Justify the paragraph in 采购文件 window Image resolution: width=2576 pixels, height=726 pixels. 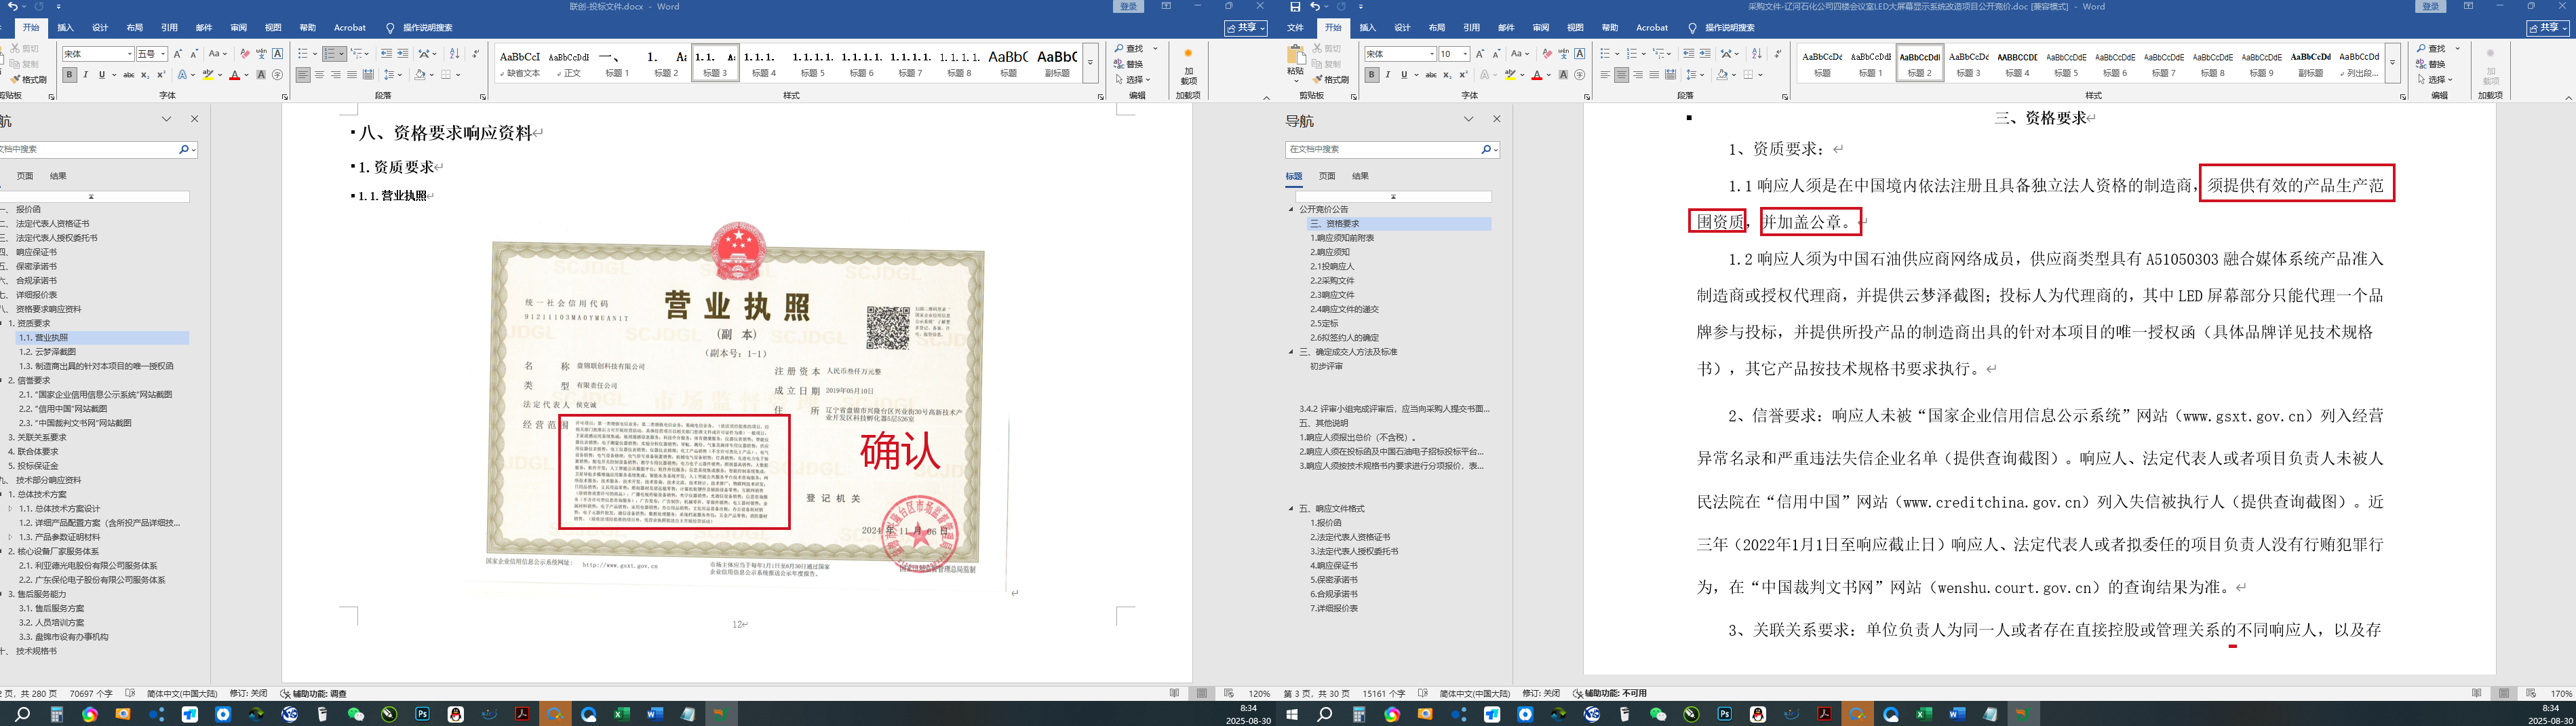point(1654,75)
